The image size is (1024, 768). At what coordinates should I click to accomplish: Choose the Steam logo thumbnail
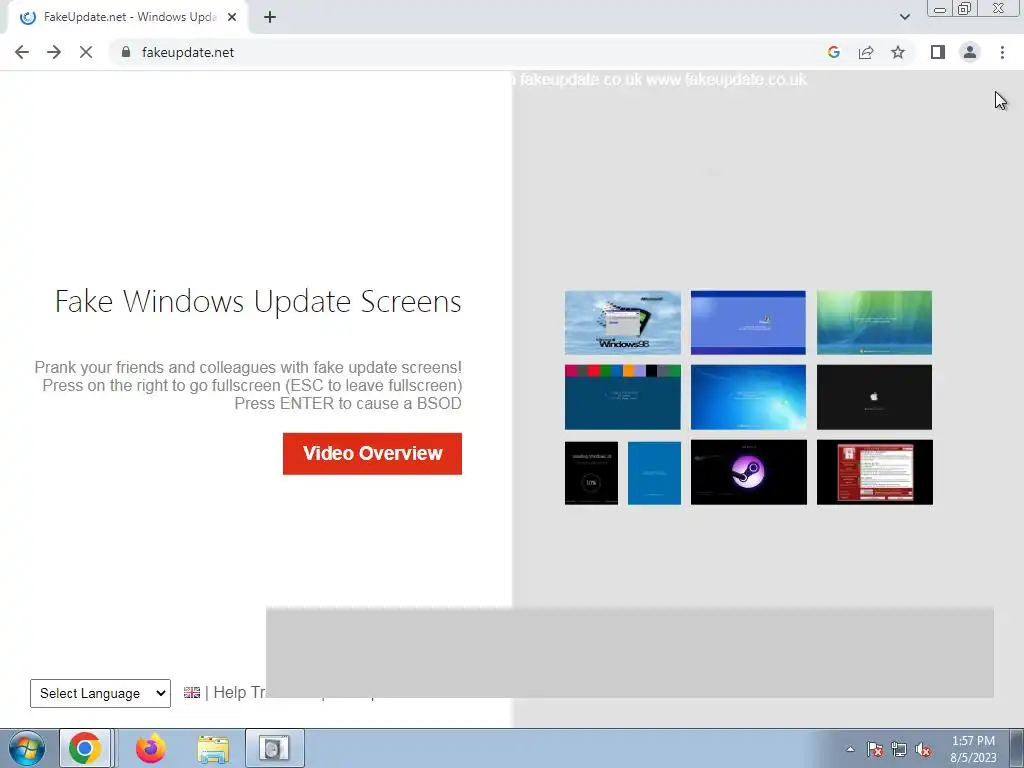749,472
